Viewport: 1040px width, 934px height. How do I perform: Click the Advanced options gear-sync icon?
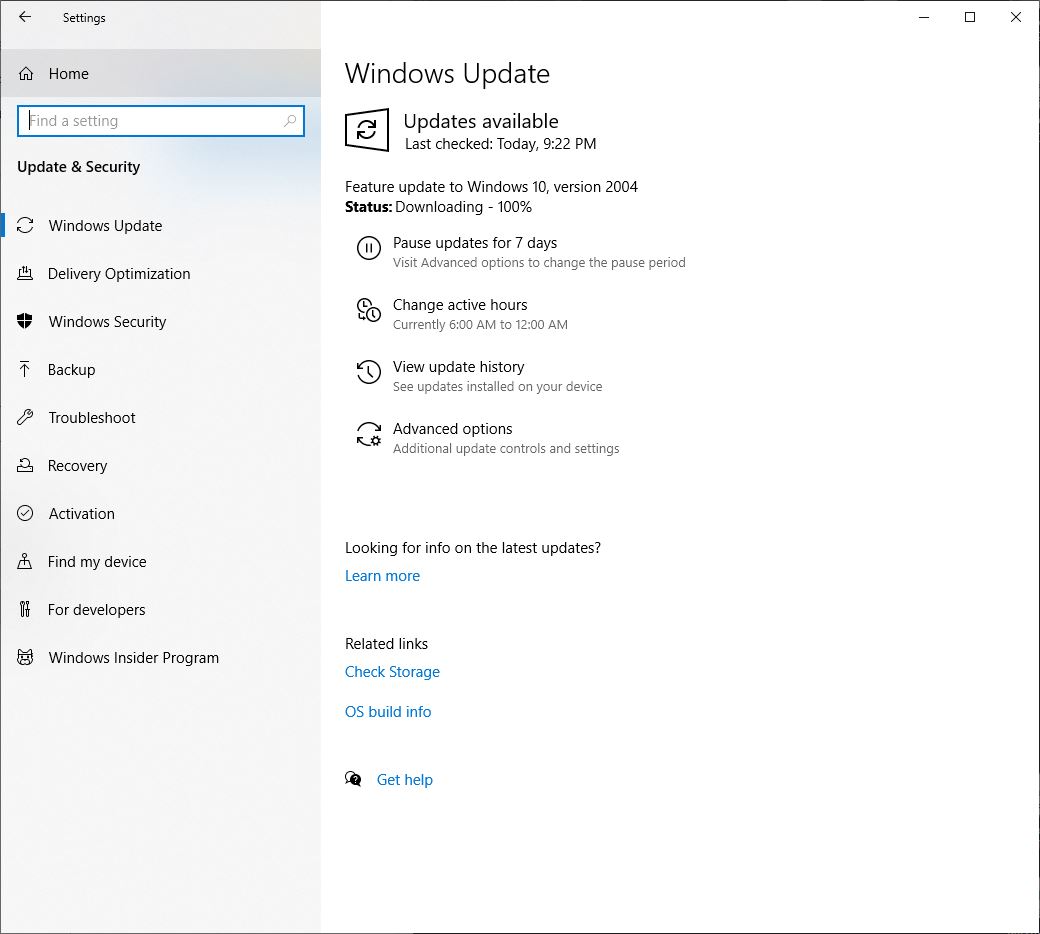point(369,434)
